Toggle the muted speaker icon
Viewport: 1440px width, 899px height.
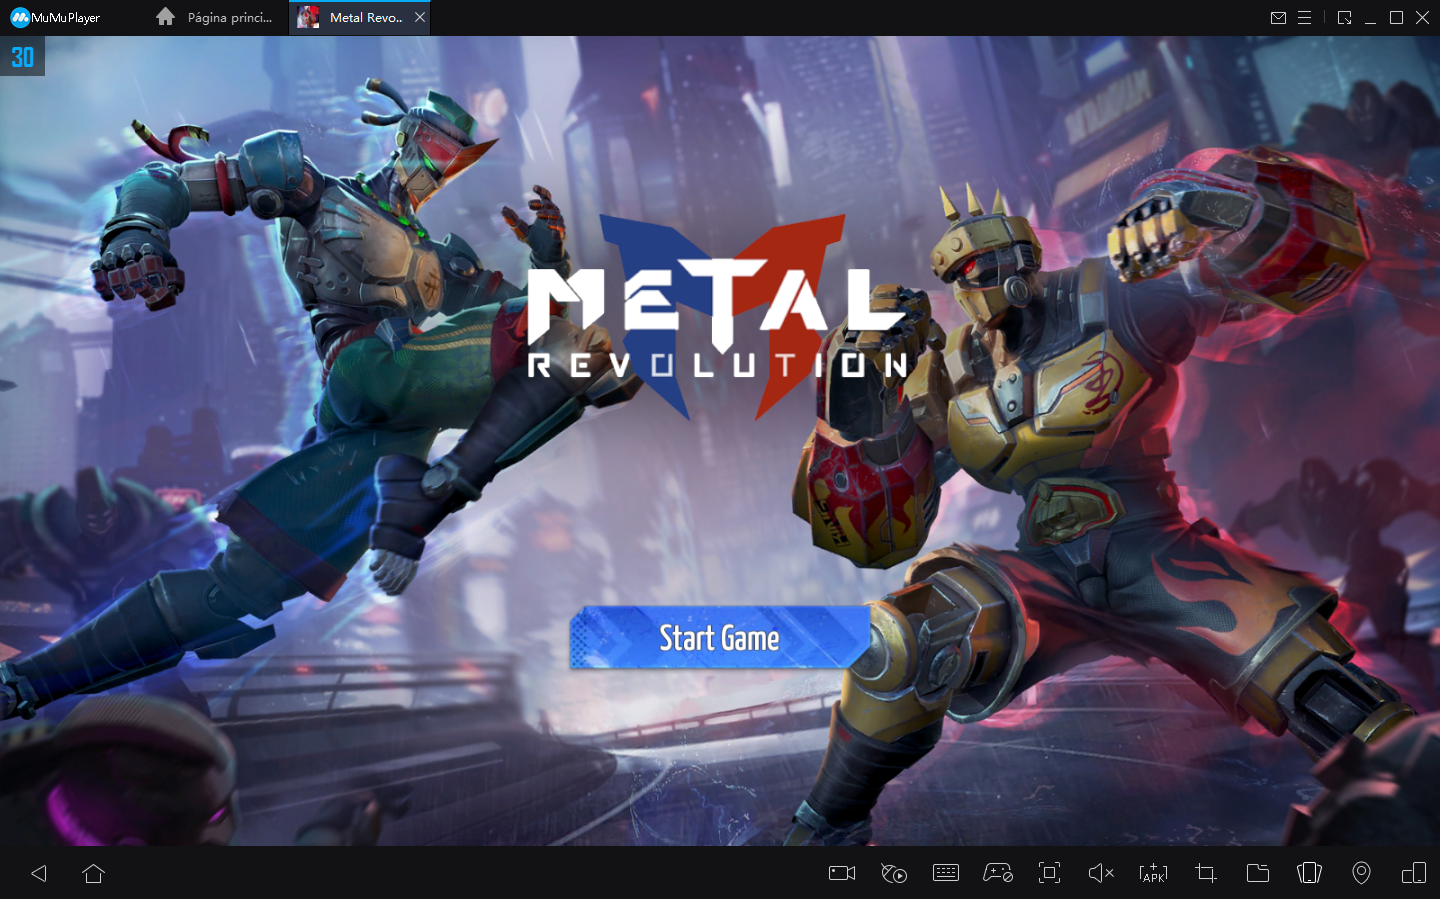1101,873
